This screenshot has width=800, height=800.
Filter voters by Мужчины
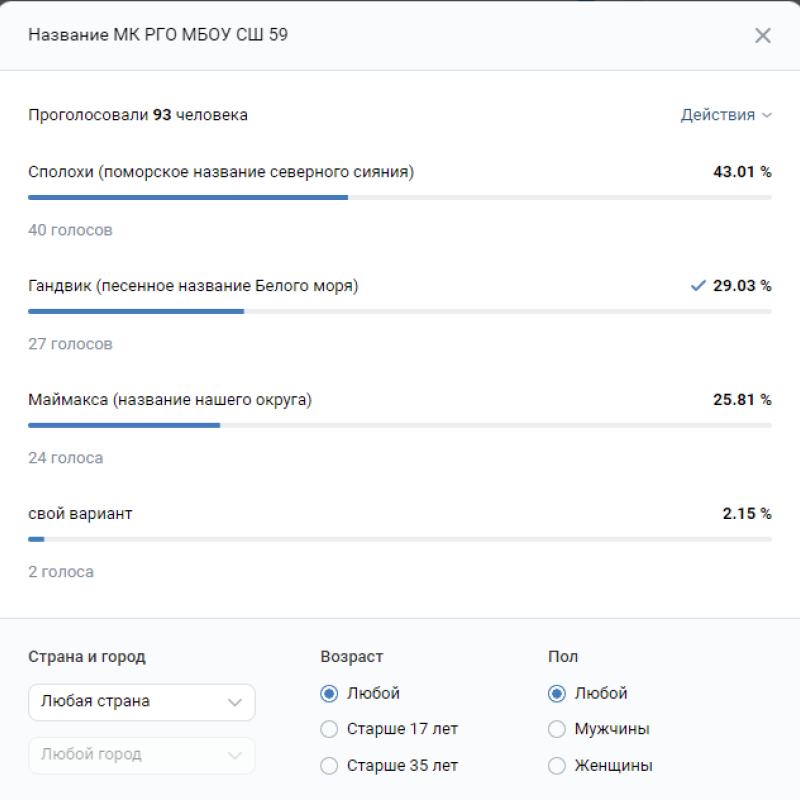pyautogui.click(x=557, y=729)
